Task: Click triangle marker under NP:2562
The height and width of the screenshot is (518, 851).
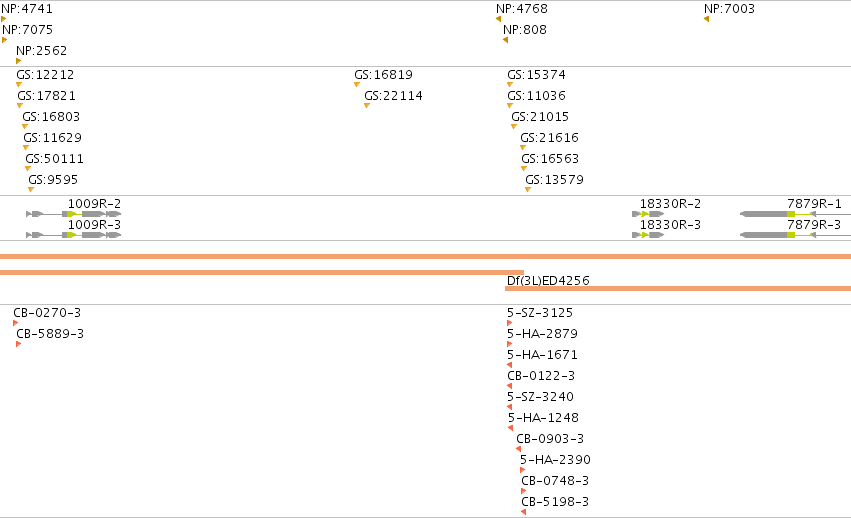Action: [18, 61]
